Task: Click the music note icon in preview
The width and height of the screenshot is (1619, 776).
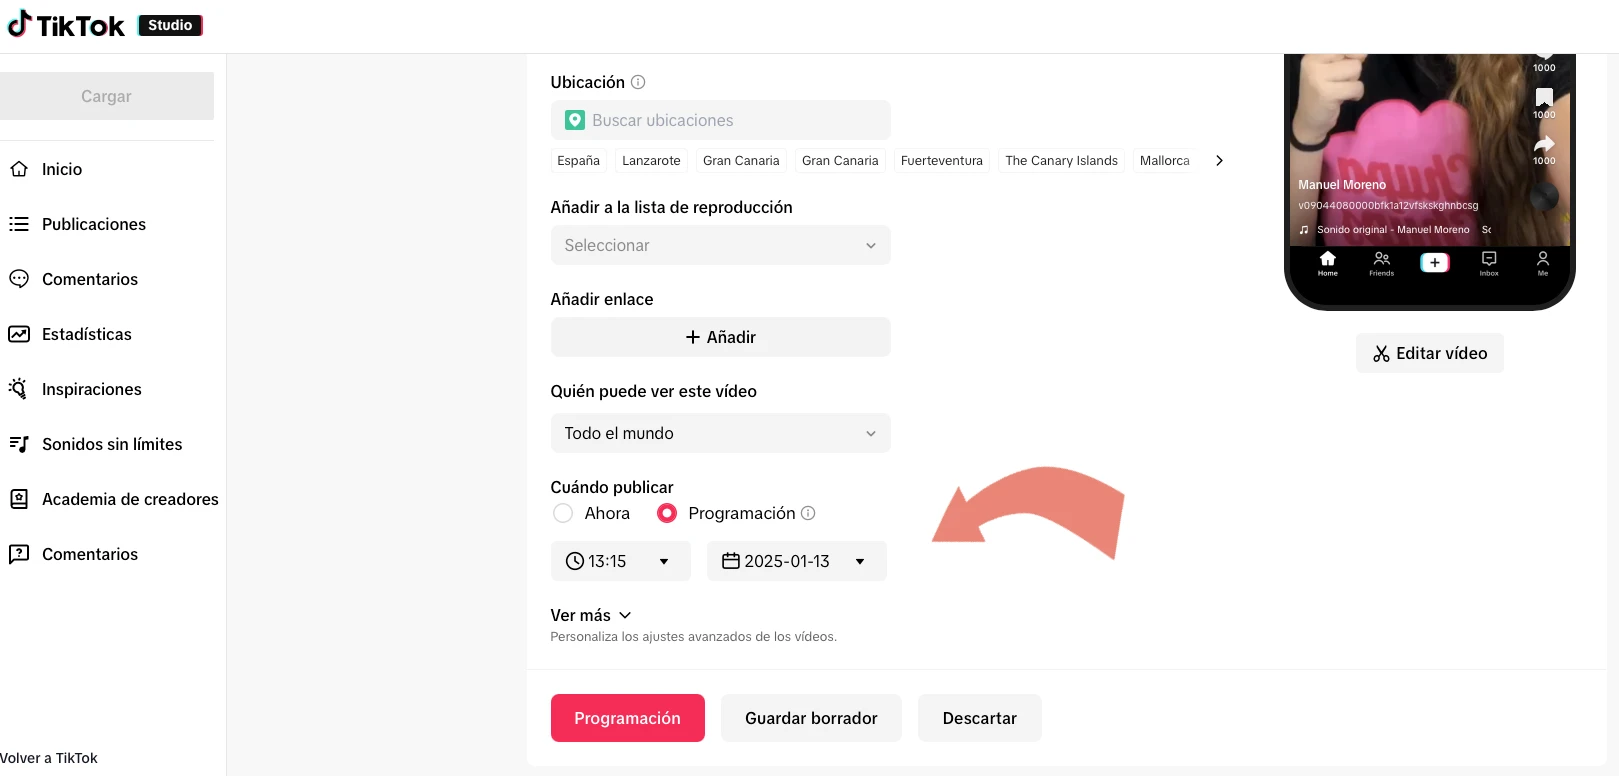Action: point(1304,230)
